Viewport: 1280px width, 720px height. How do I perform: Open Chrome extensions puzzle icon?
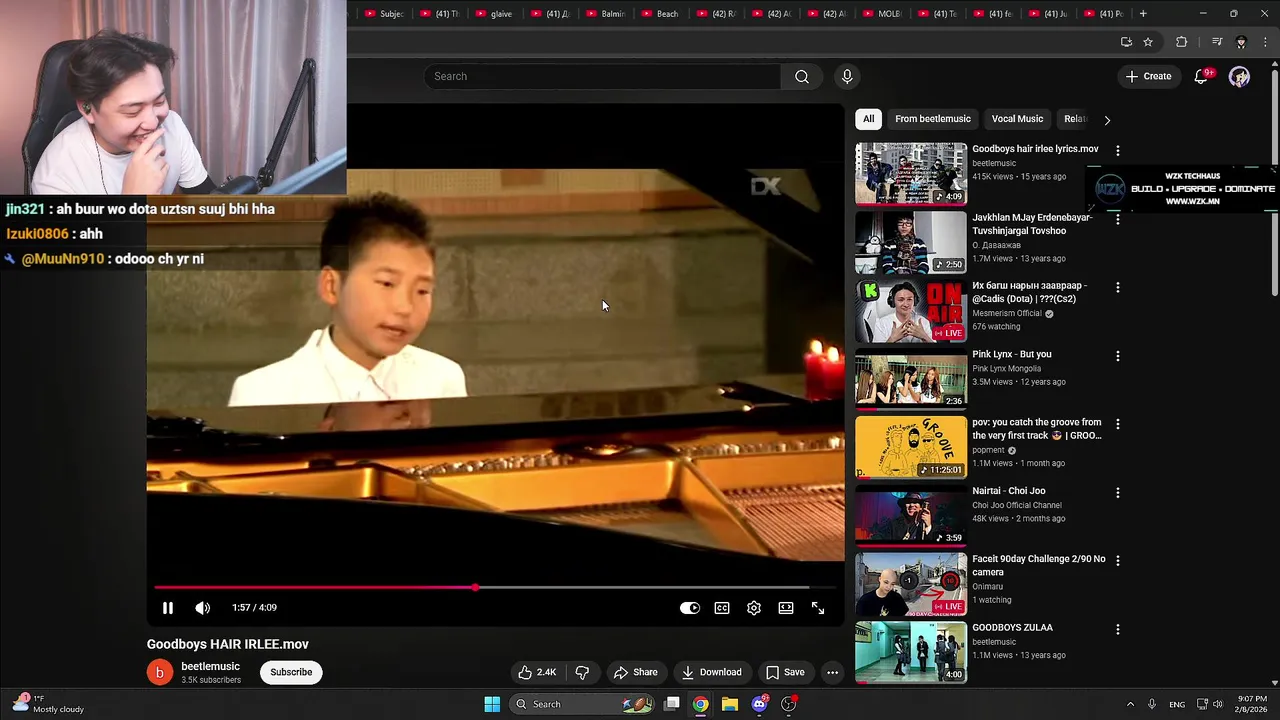[x=1181, y=42]
